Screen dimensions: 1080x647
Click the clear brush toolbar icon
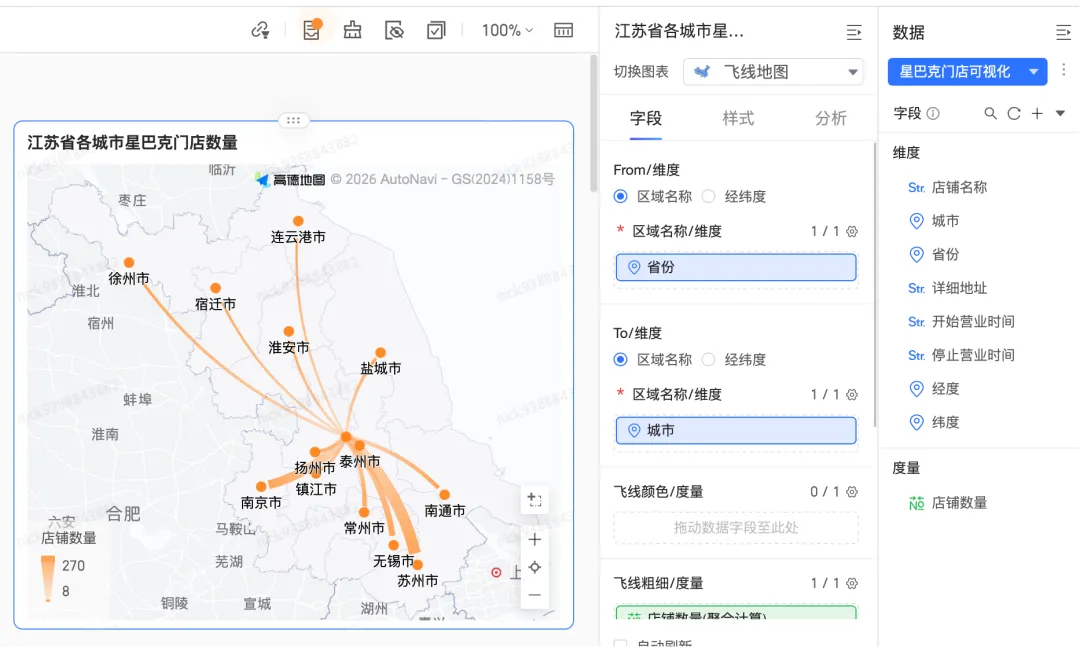[x=353, y=30]
